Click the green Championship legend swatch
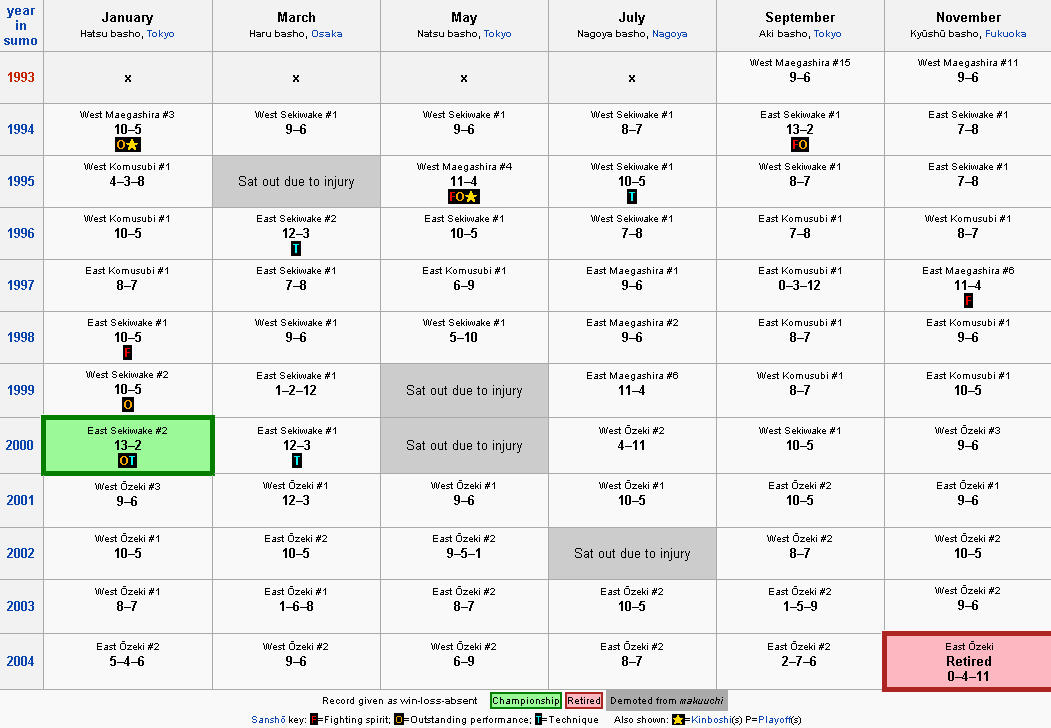Image resolution: width=1051 pixels, height=728 pixels. tap(526, 701)
